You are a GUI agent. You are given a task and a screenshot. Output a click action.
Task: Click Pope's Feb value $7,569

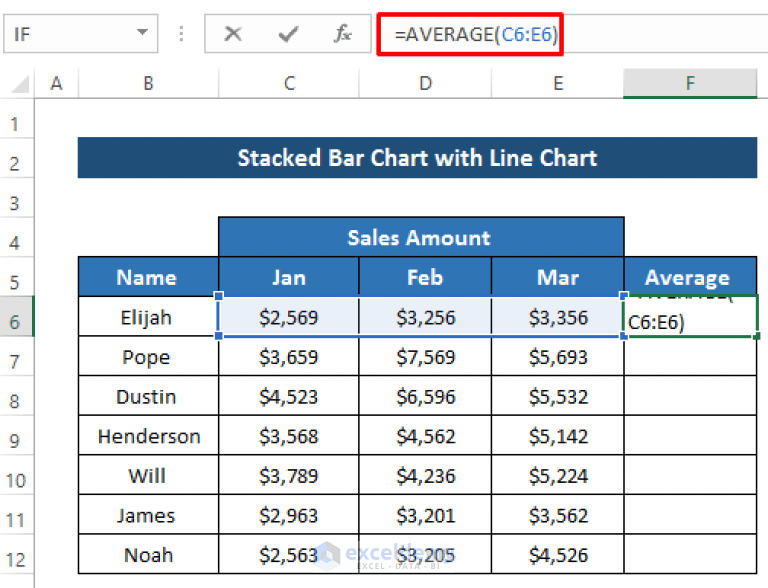pos(425,356)
